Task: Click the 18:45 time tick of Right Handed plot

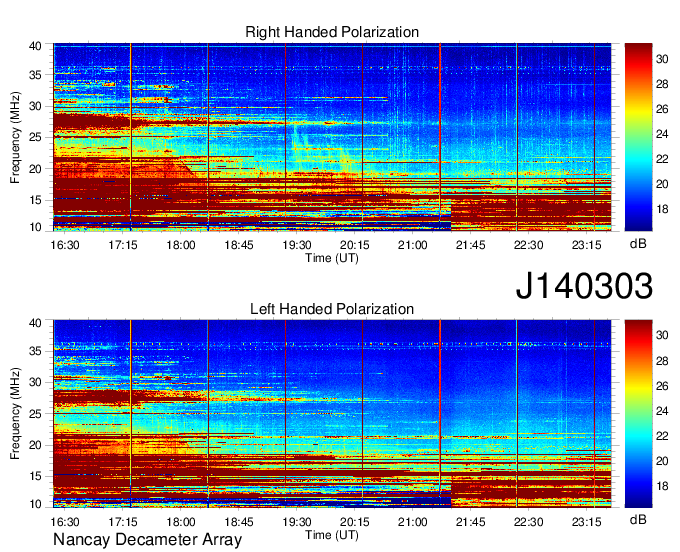Action: 239,245
